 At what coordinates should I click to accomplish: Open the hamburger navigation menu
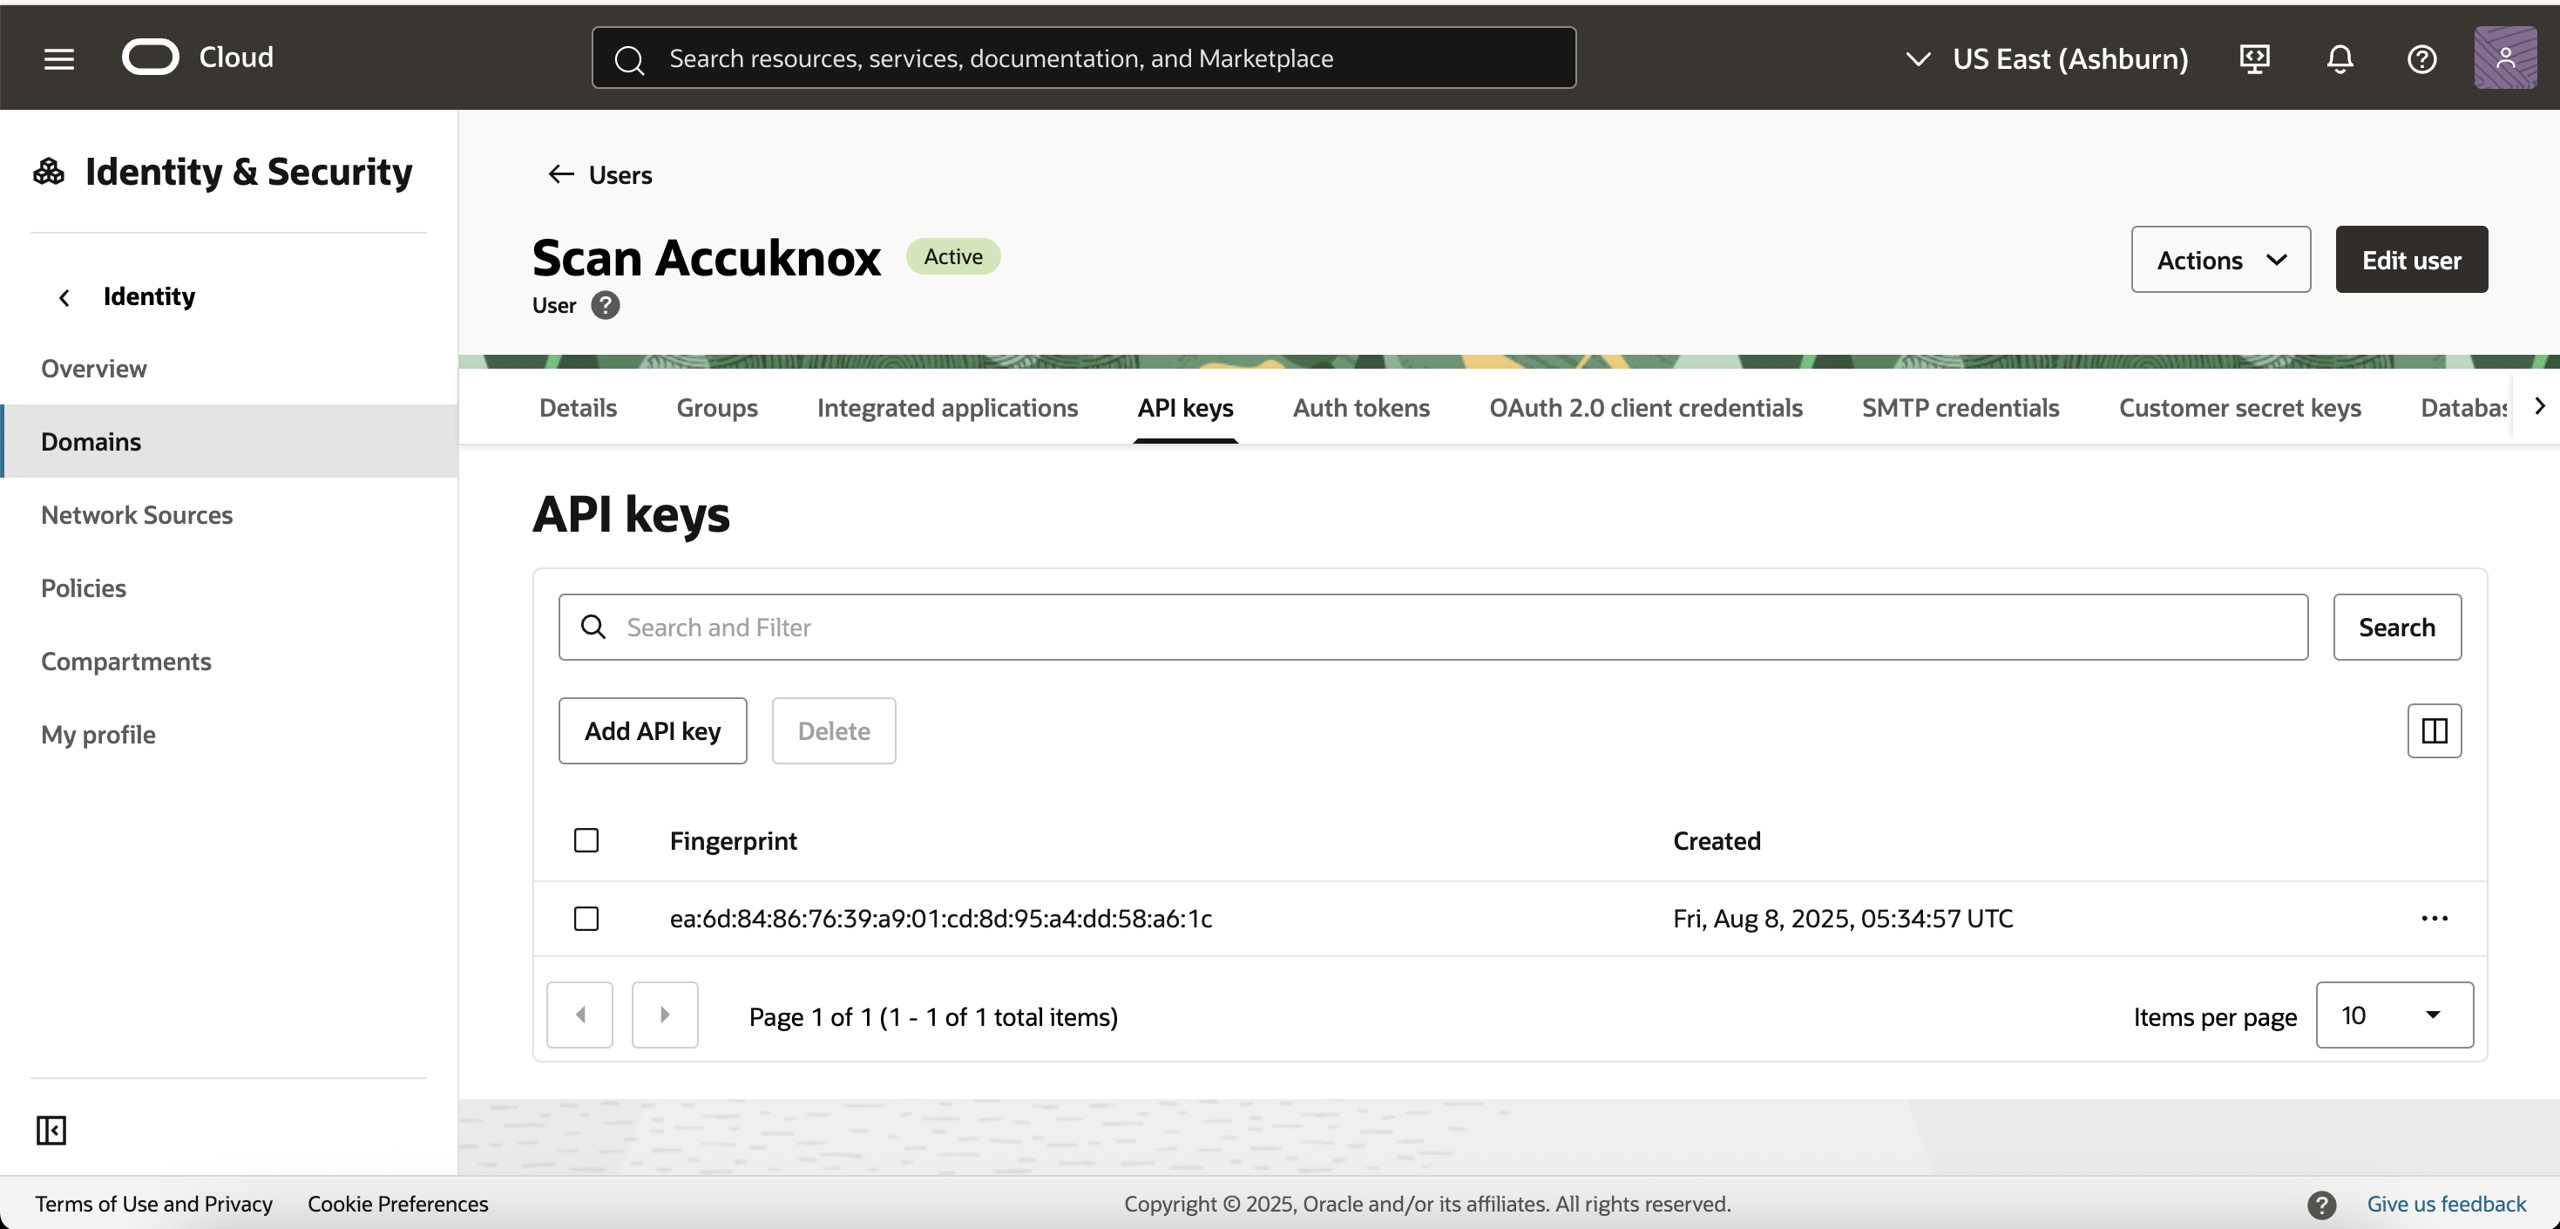(x=59, y=58)
